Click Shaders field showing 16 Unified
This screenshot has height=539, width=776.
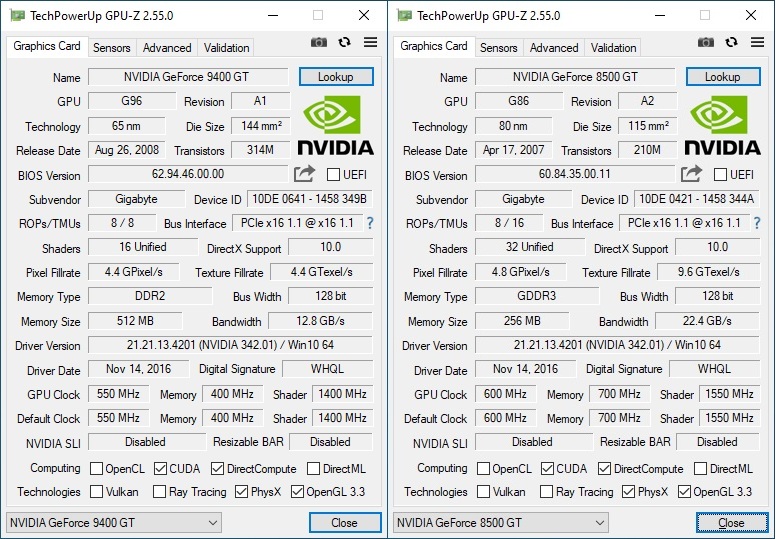pyautogui.click(x=143, y=247)
